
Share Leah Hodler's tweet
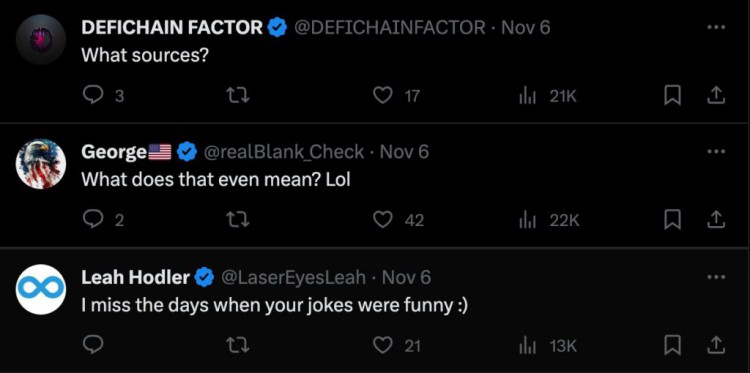point(716,345)
